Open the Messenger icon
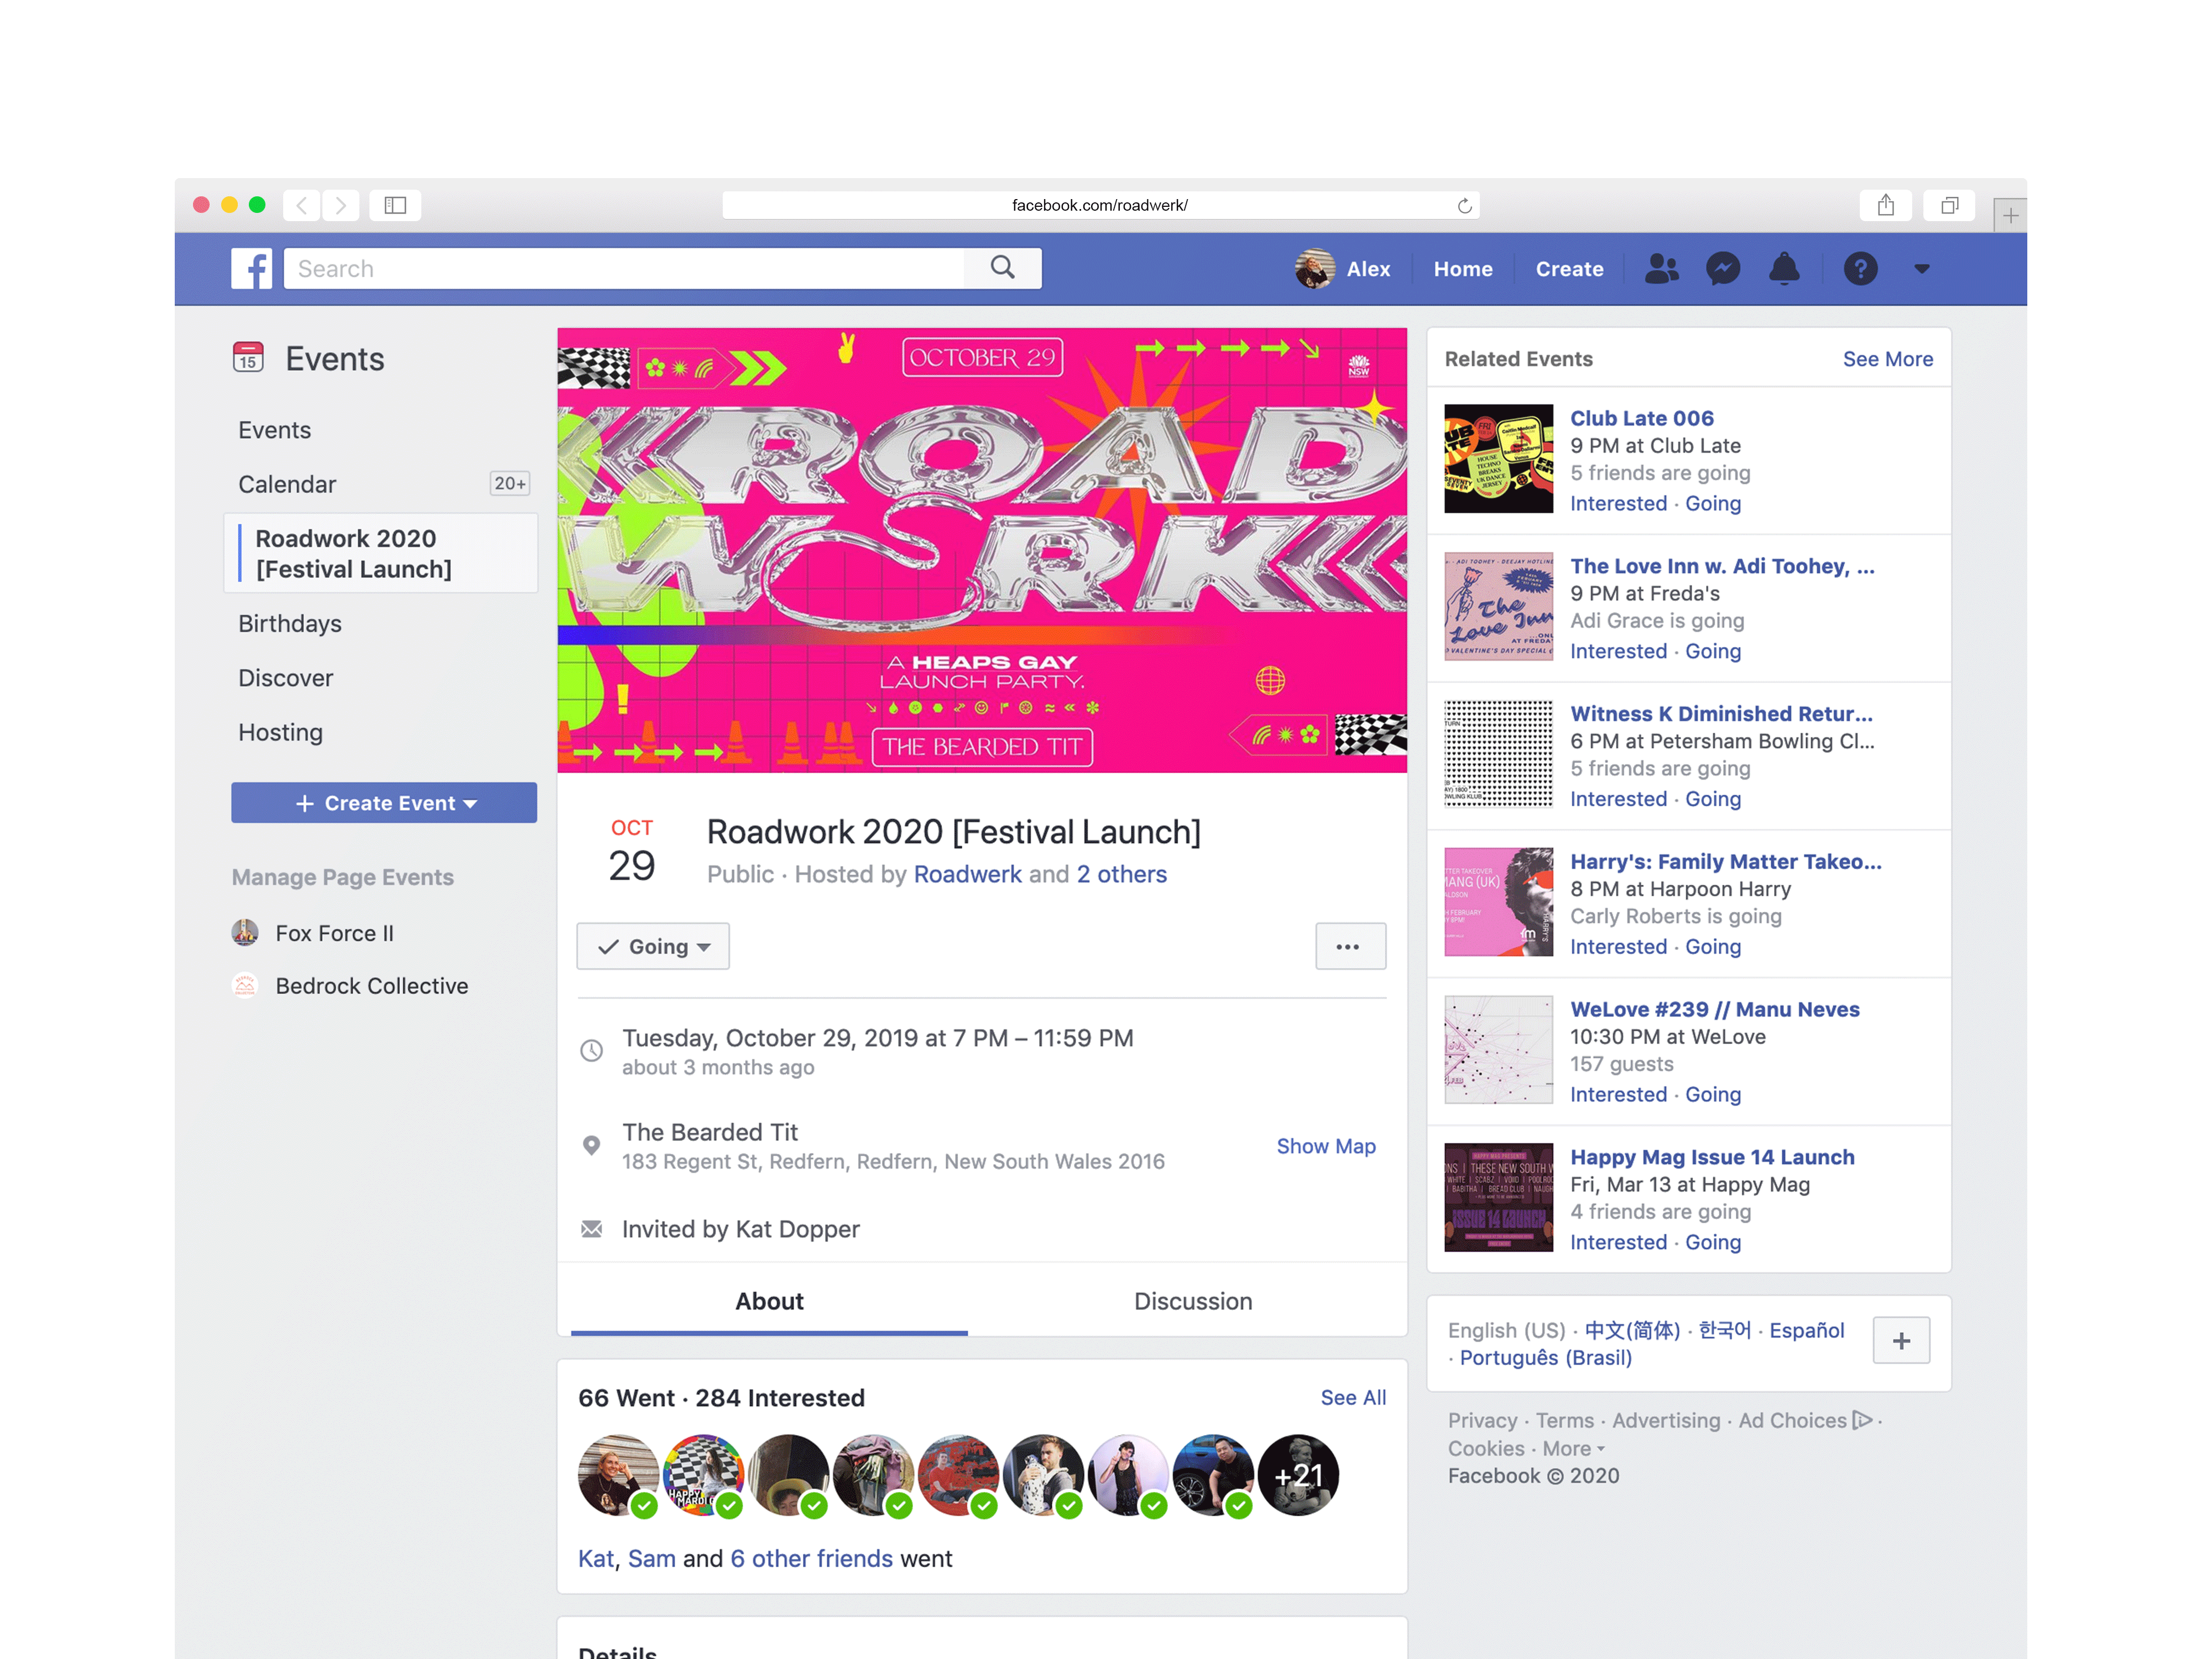 coord(1723,268)
